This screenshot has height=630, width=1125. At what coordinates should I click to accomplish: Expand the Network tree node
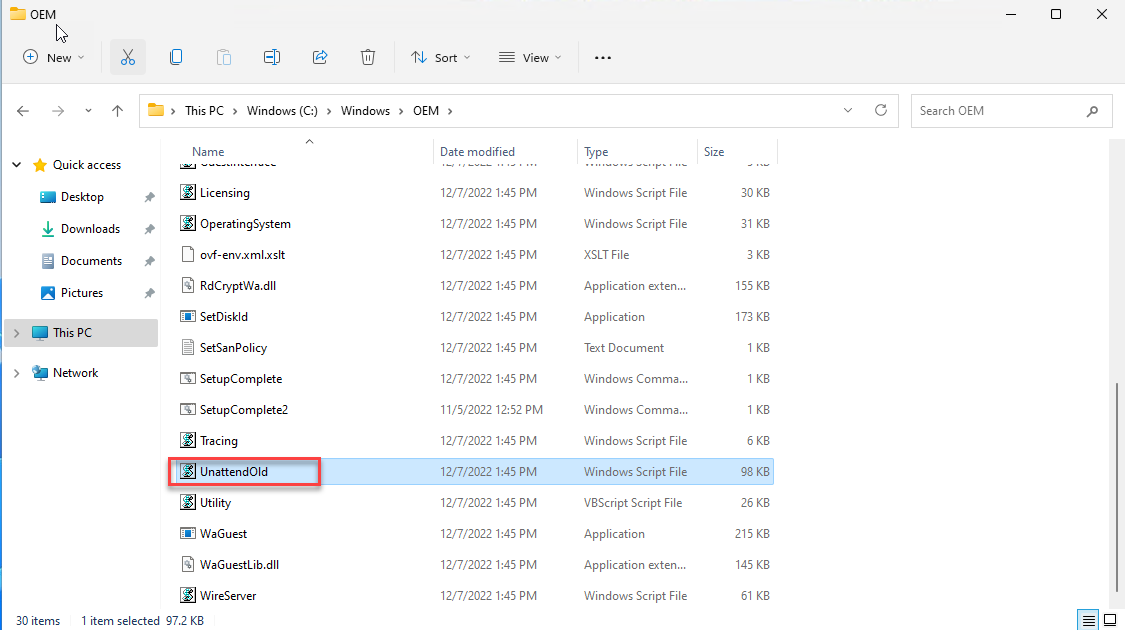point(16,373)
